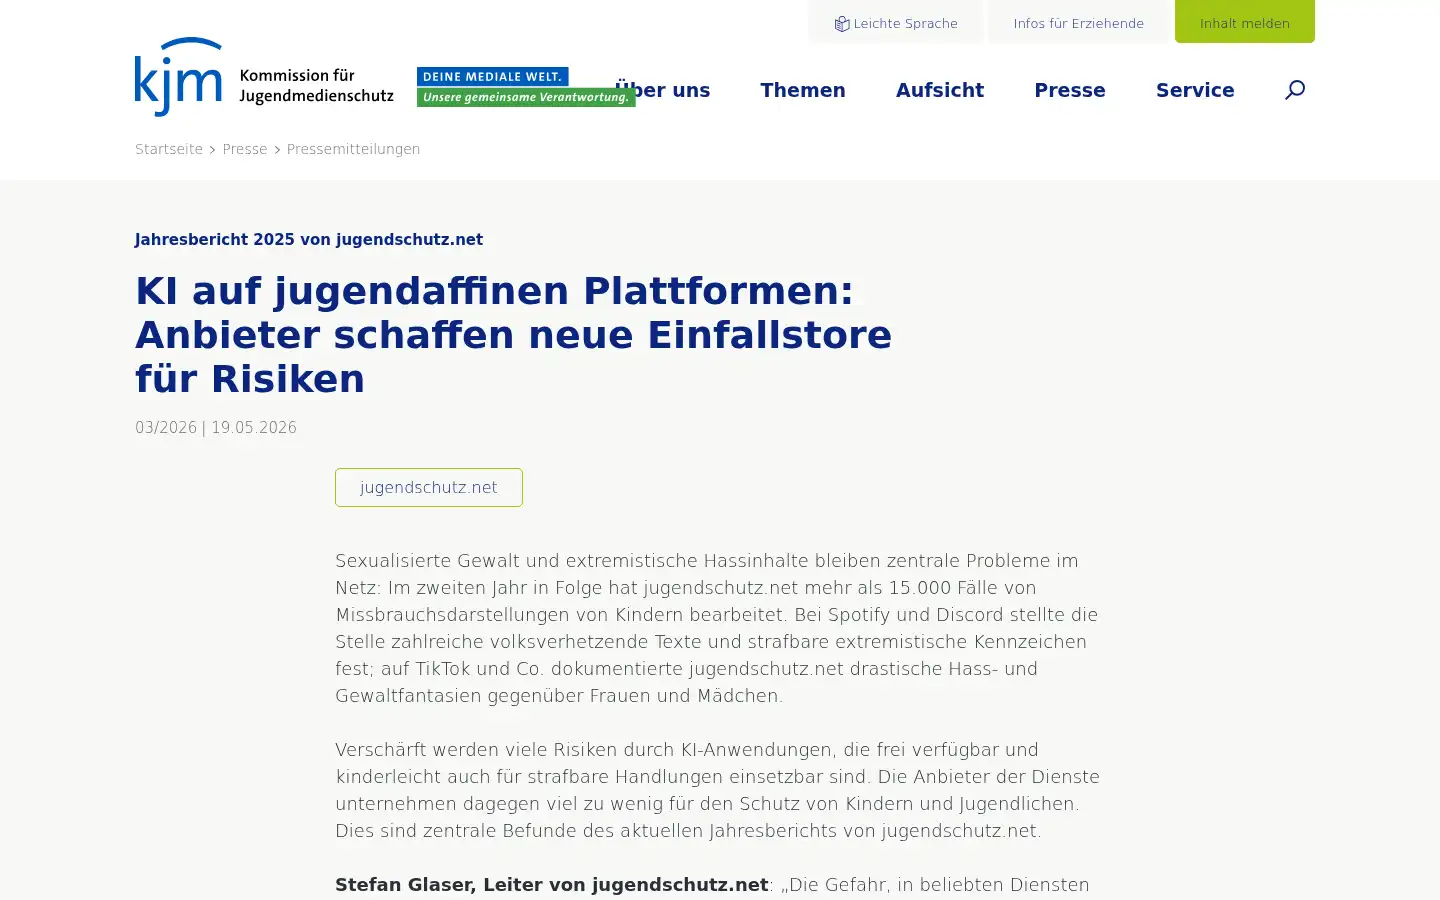
Task: Click the date '03/2026 | 19.05.2026'
Action: point(216,428)
